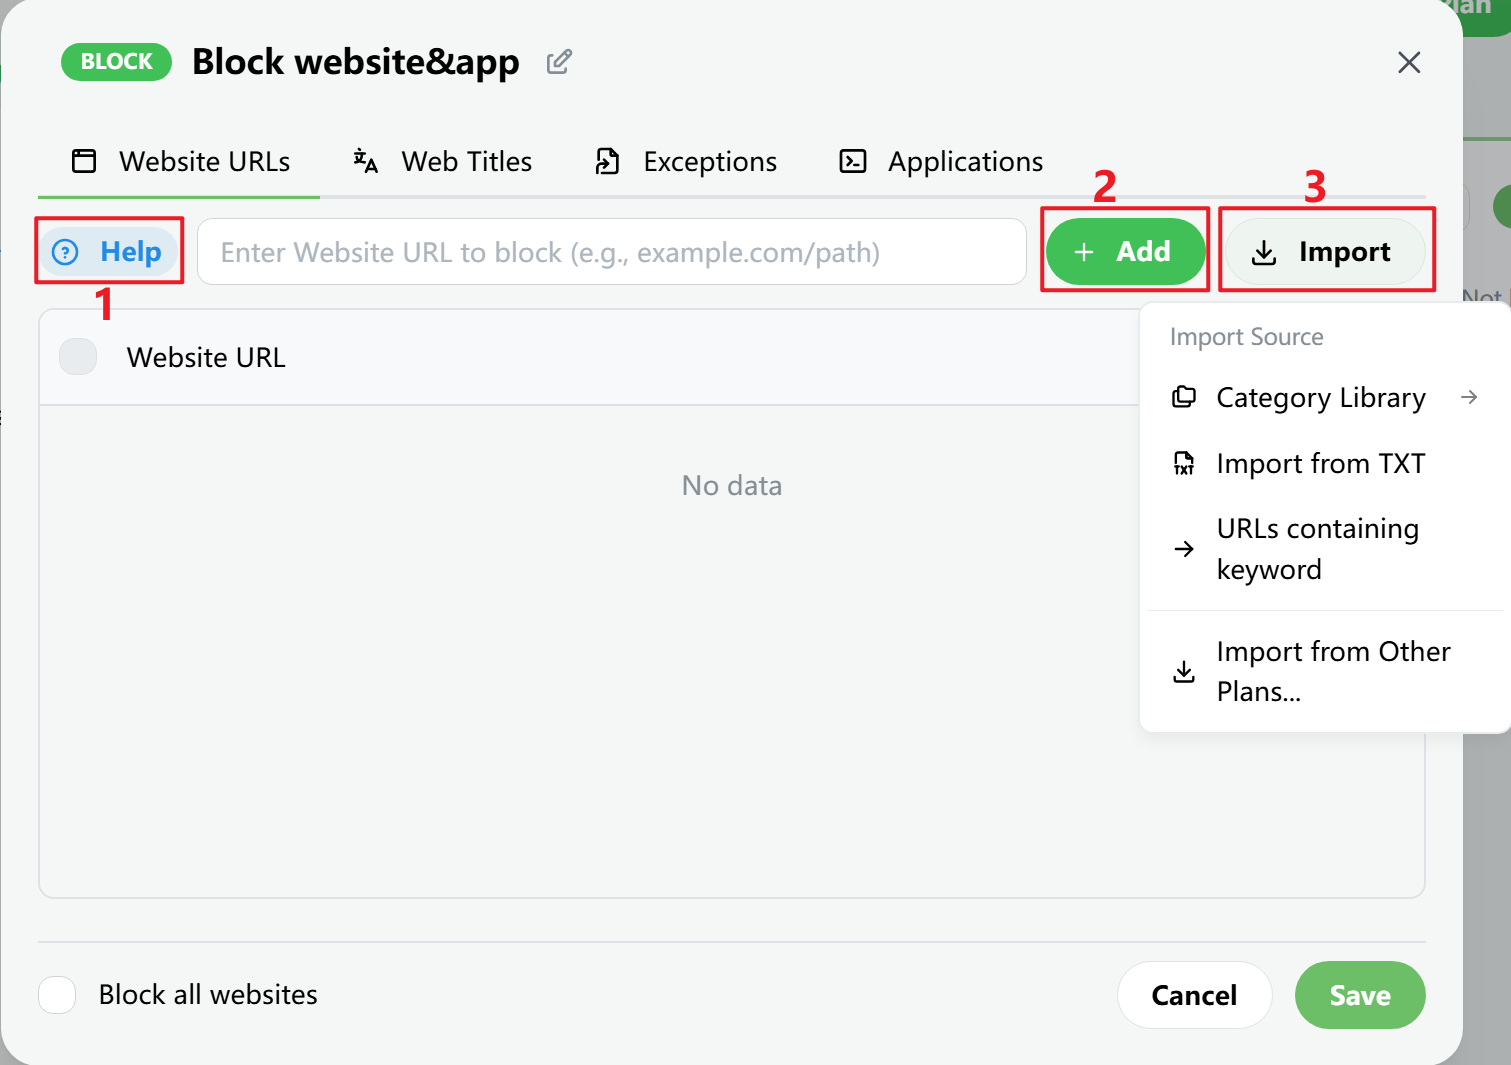Open the Category Library submenu
The image size is (1511, 1065).
[1325, 398]
